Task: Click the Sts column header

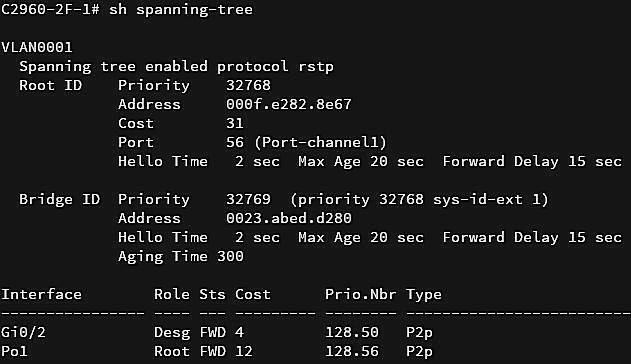Action: tap(212, 294)
